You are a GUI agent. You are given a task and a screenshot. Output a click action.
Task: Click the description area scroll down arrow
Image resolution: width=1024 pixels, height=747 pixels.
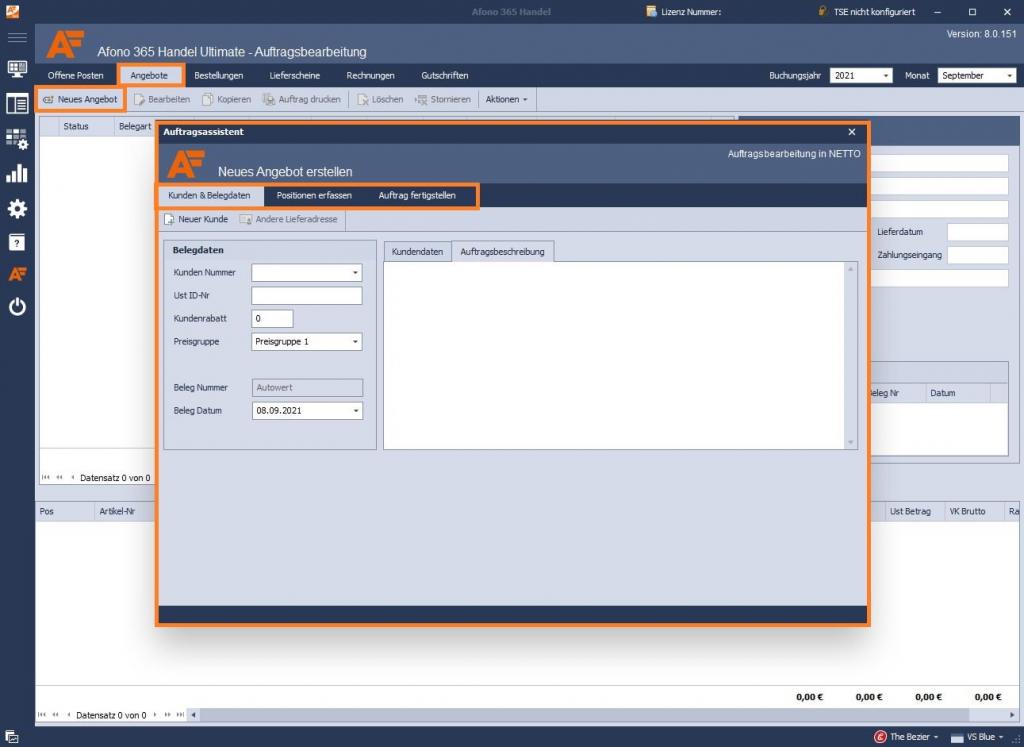coord(850,442)
